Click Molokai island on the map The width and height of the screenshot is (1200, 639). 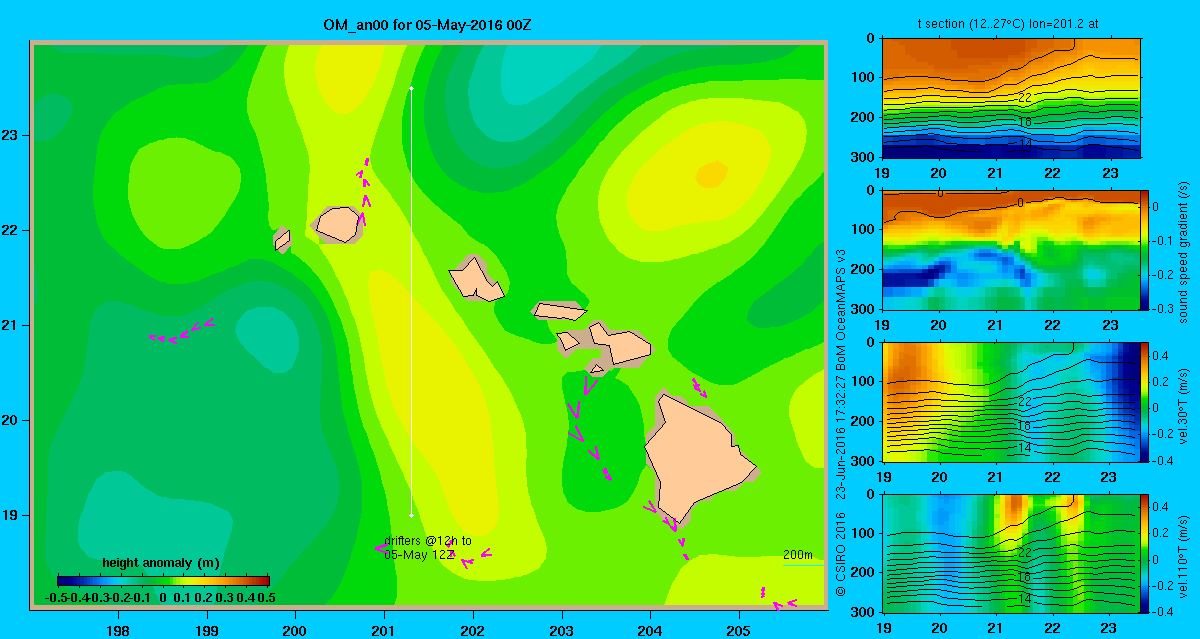coord(558,311)
